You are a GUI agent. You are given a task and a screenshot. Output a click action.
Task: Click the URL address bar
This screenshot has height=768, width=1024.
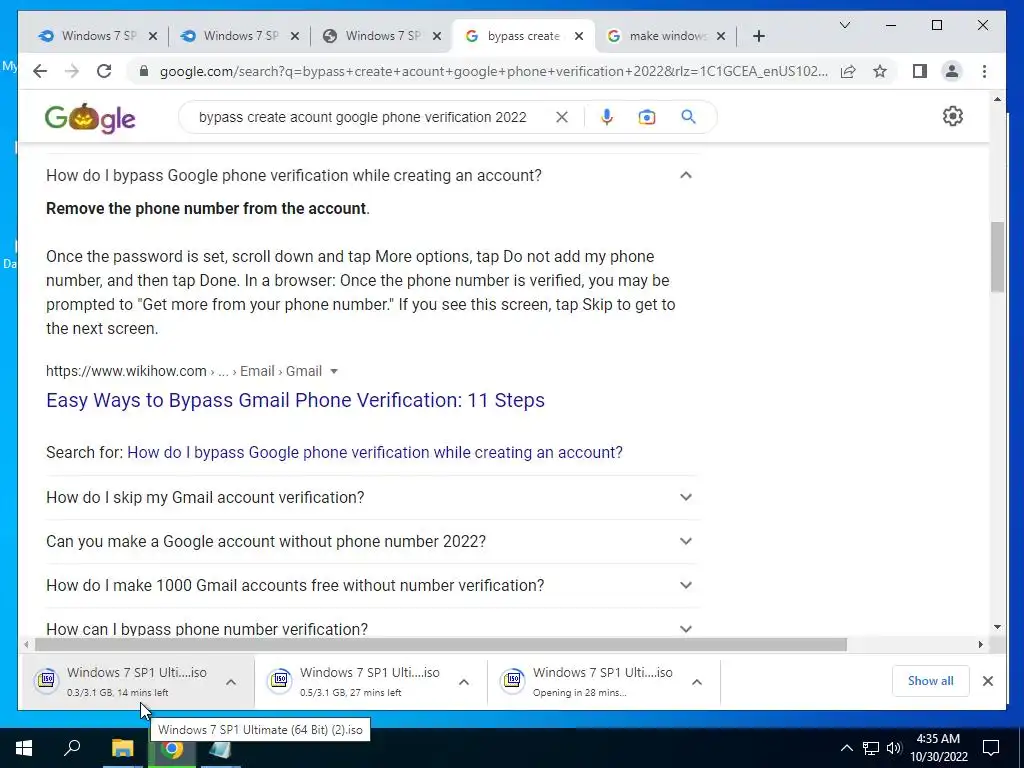coord(494,71)
